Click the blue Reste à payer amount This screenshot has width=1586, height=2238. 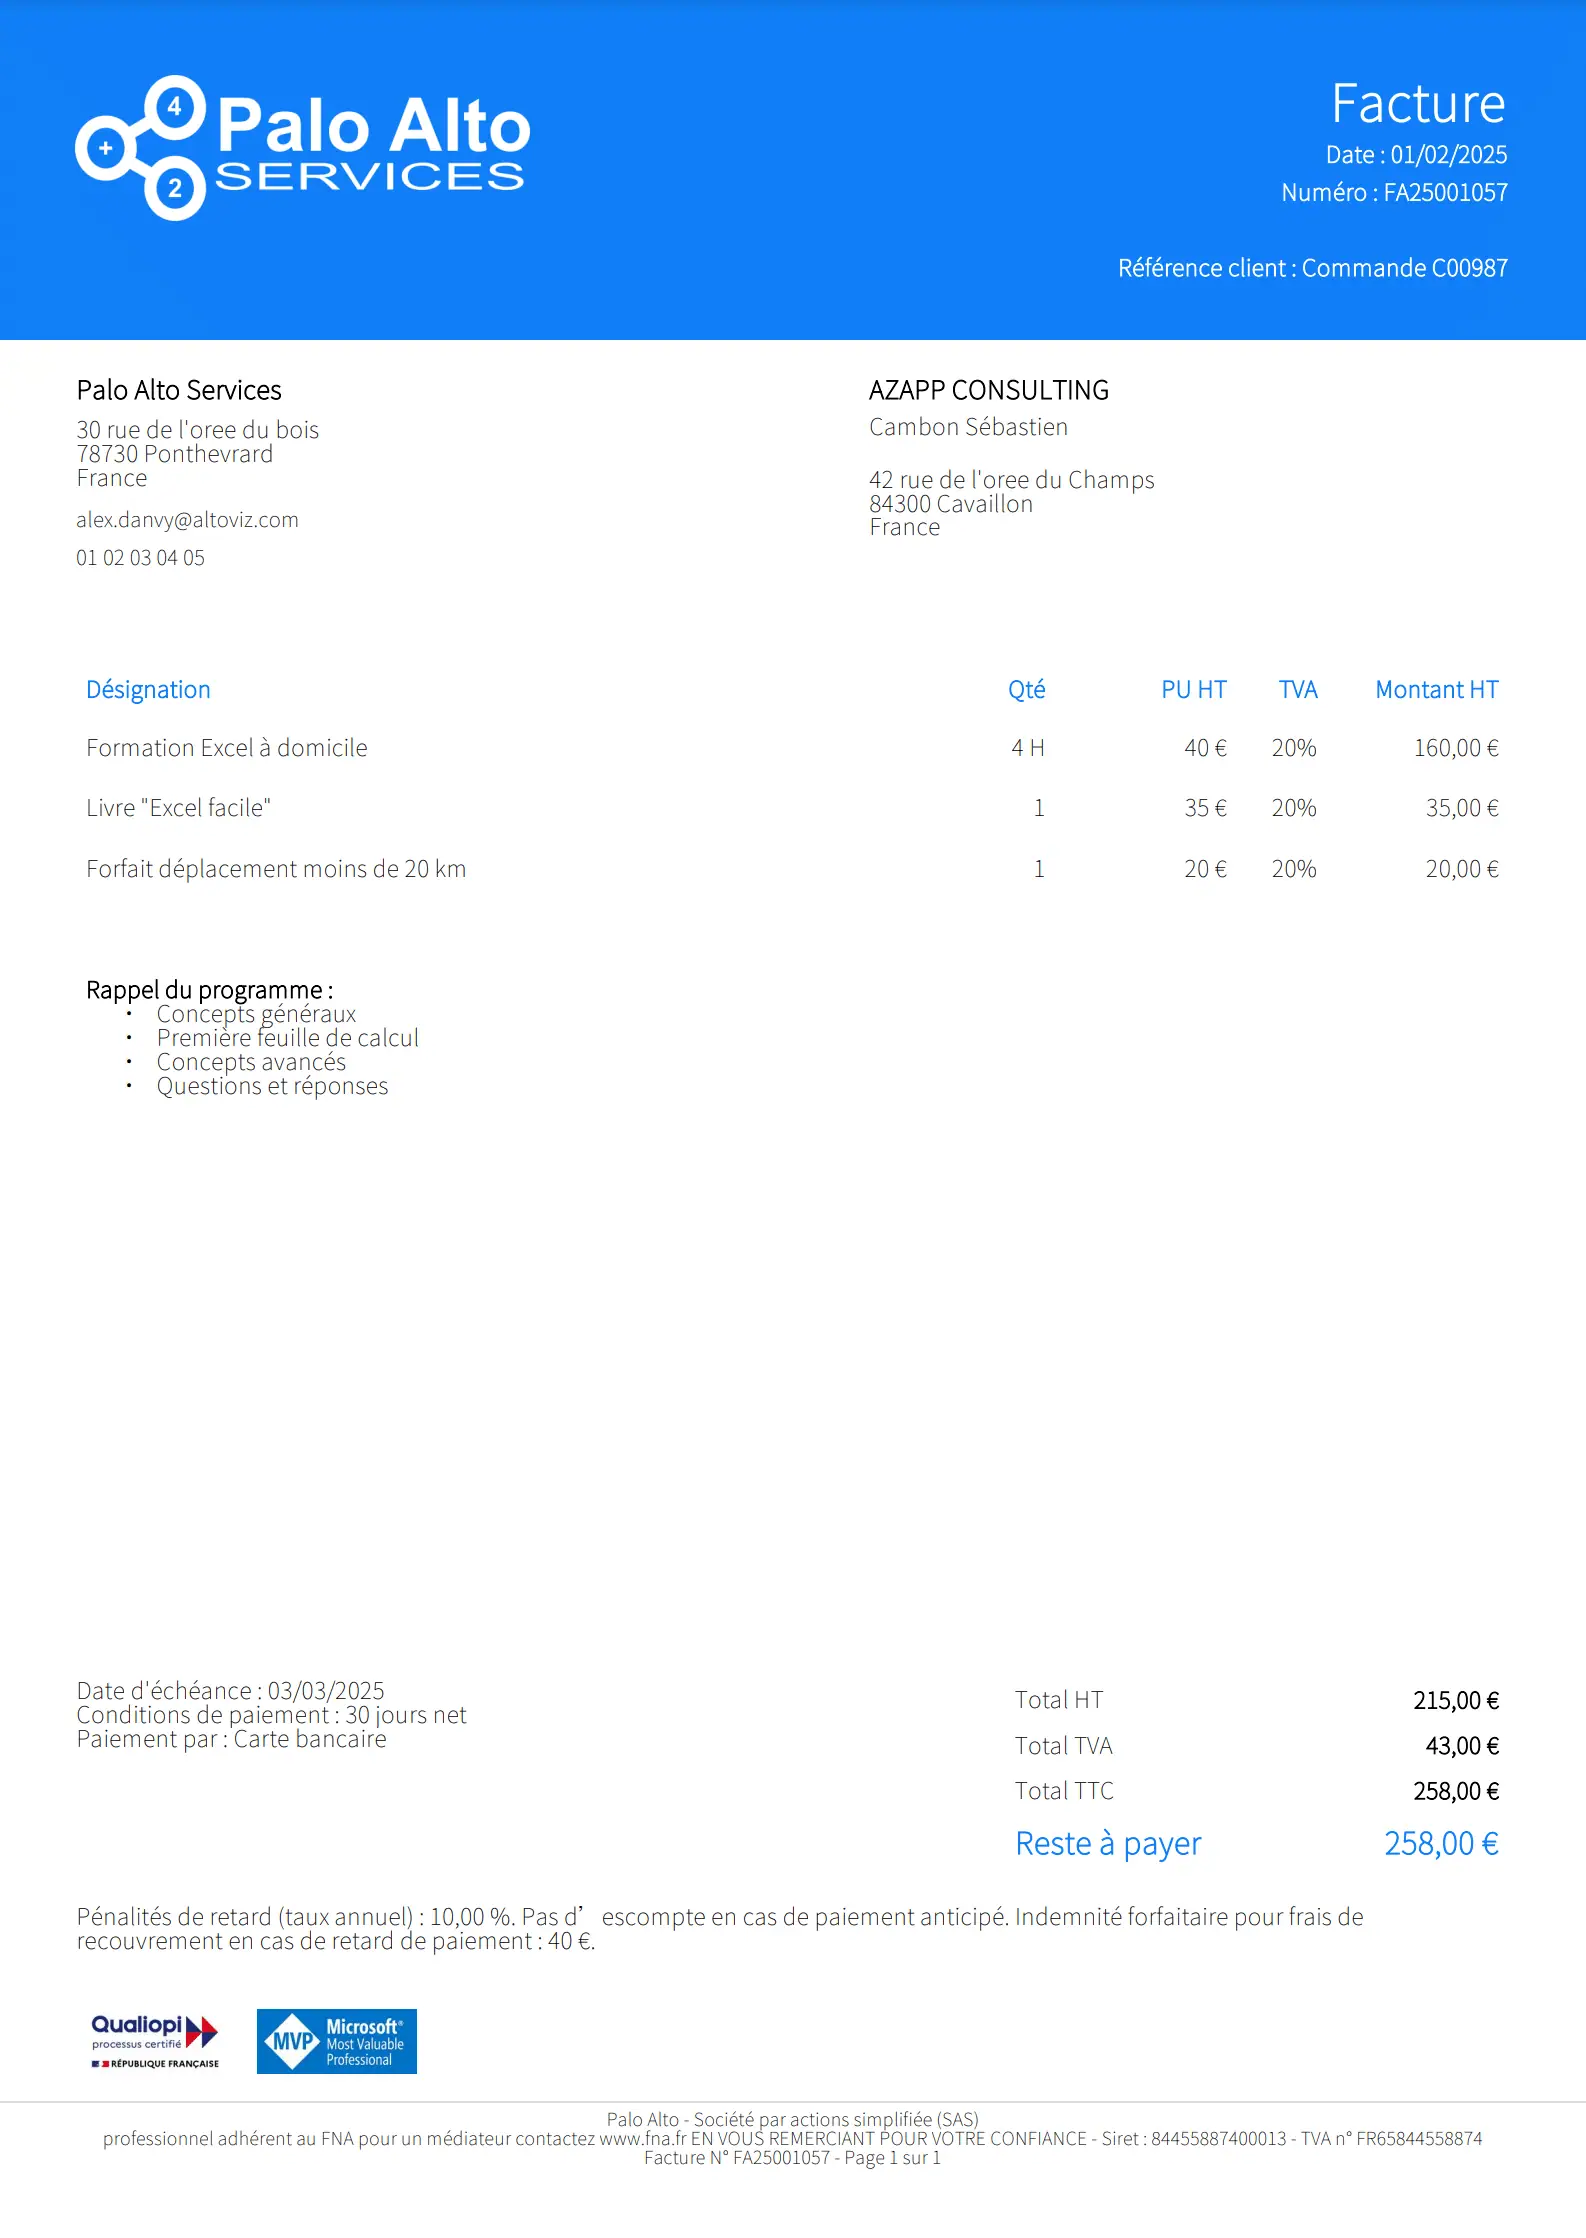tap(1441, 1843)
